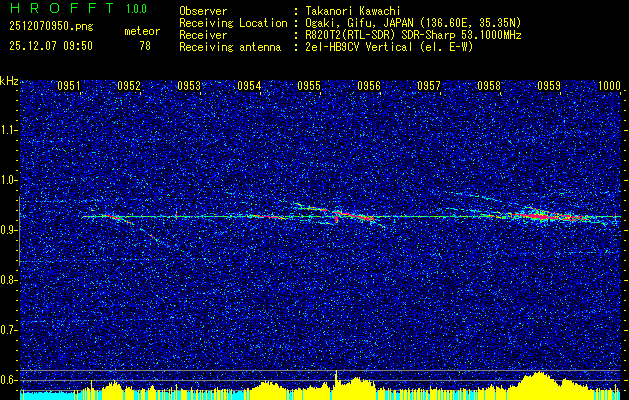Click the 0951 time marker
The height and width of the screenshot is (400, 629).
(69, 86)
